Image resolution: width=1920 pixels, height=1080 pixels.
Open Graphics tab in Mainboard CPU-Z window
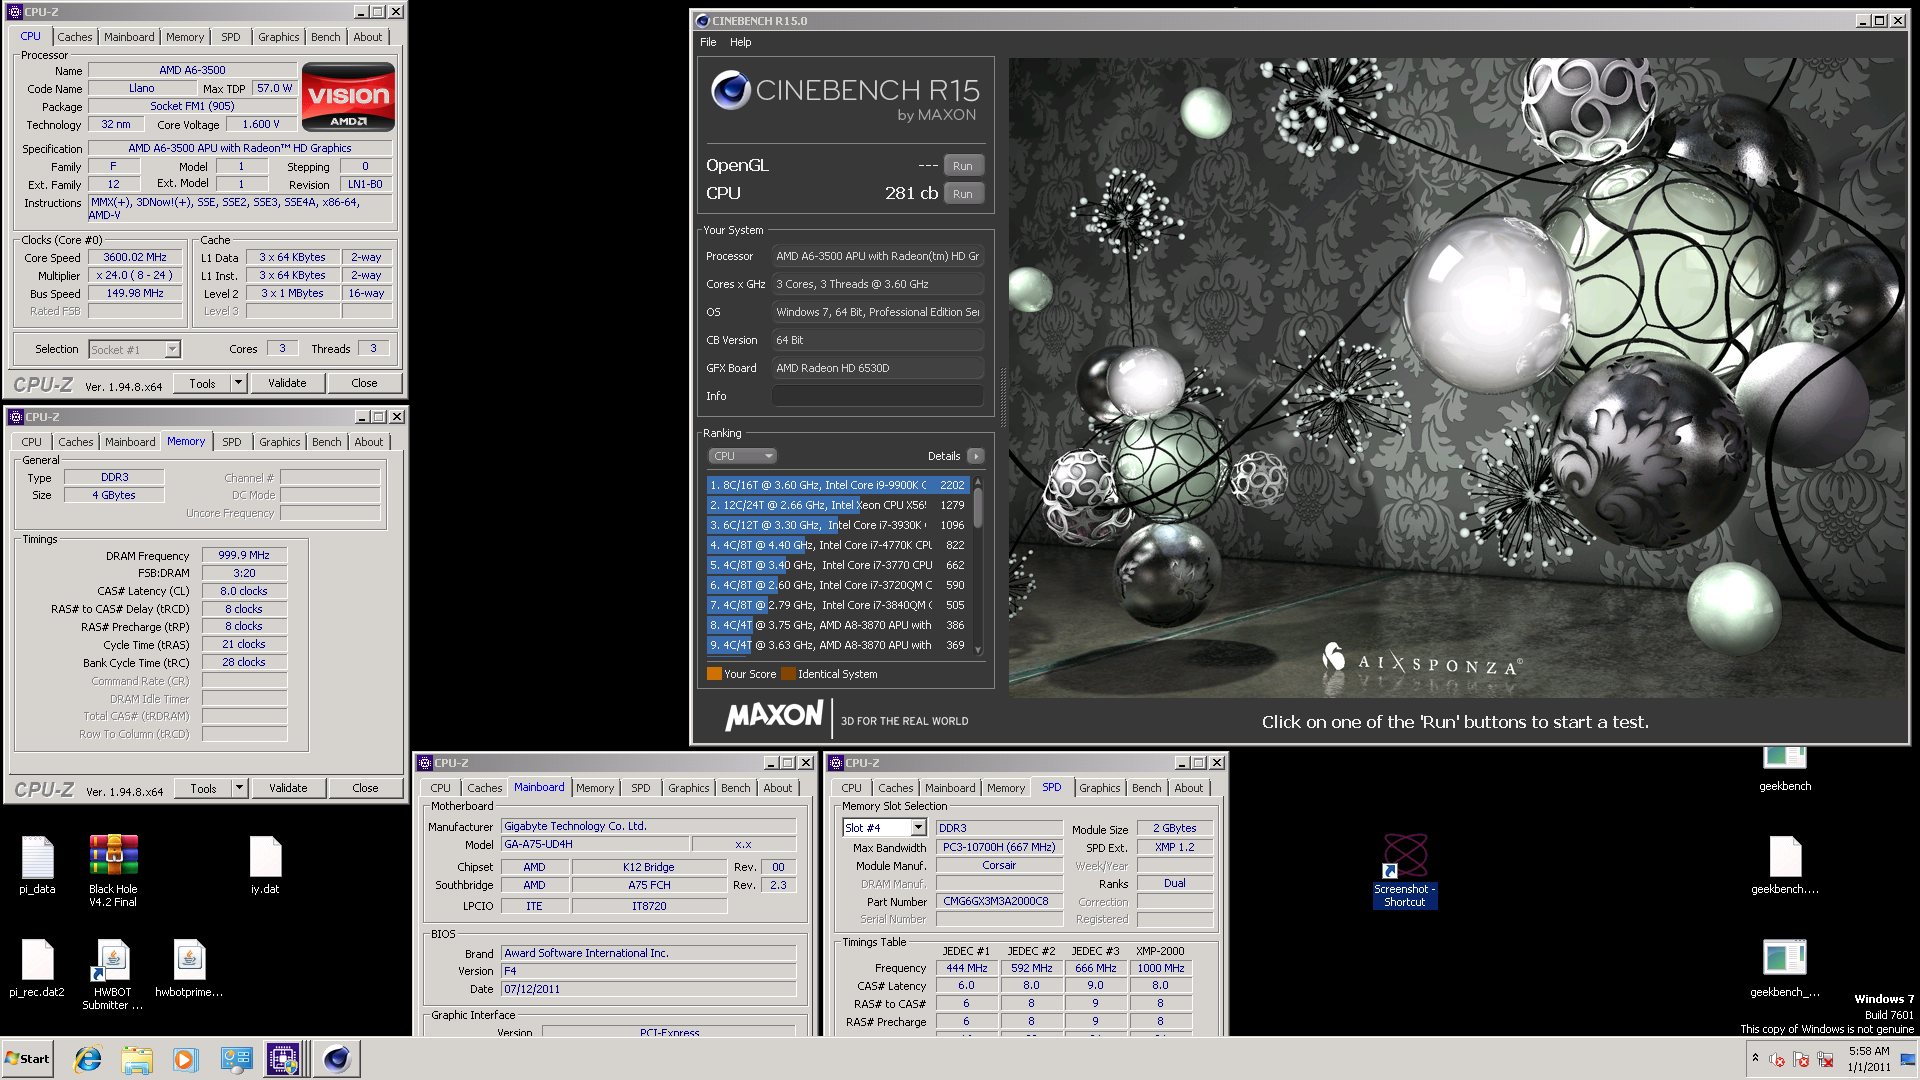(689, 788)
